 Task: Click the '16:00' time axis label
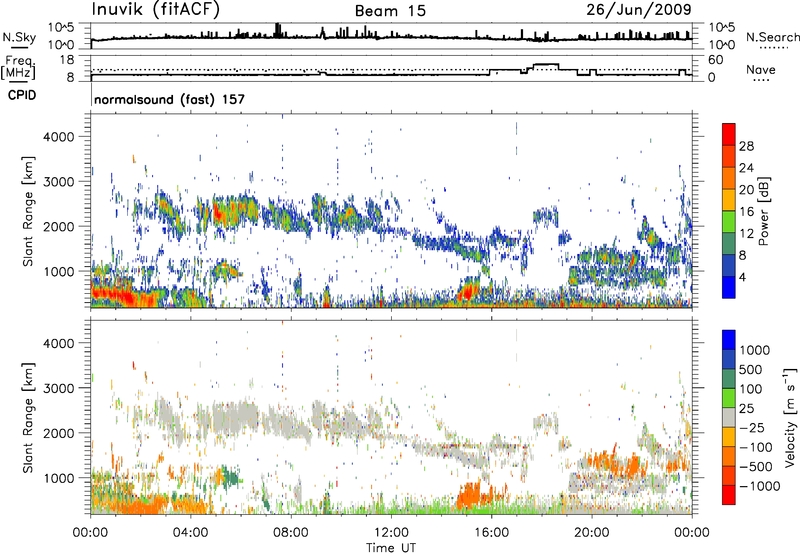[491, 533]
